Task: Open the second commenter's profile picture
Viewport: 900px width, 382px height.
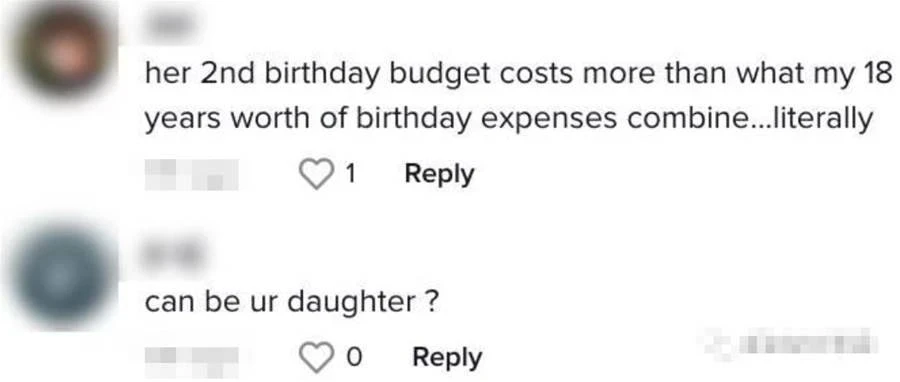Action: [62, 277]
